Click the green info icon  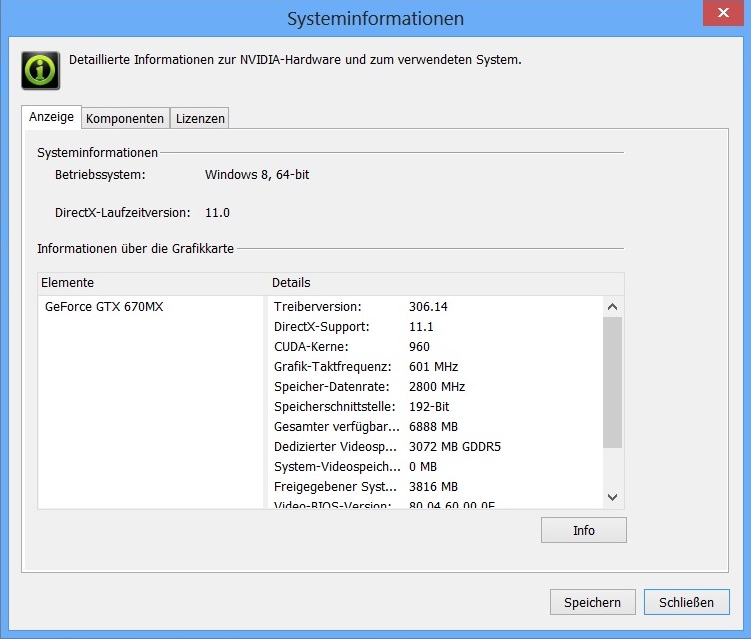pos(41,70)
